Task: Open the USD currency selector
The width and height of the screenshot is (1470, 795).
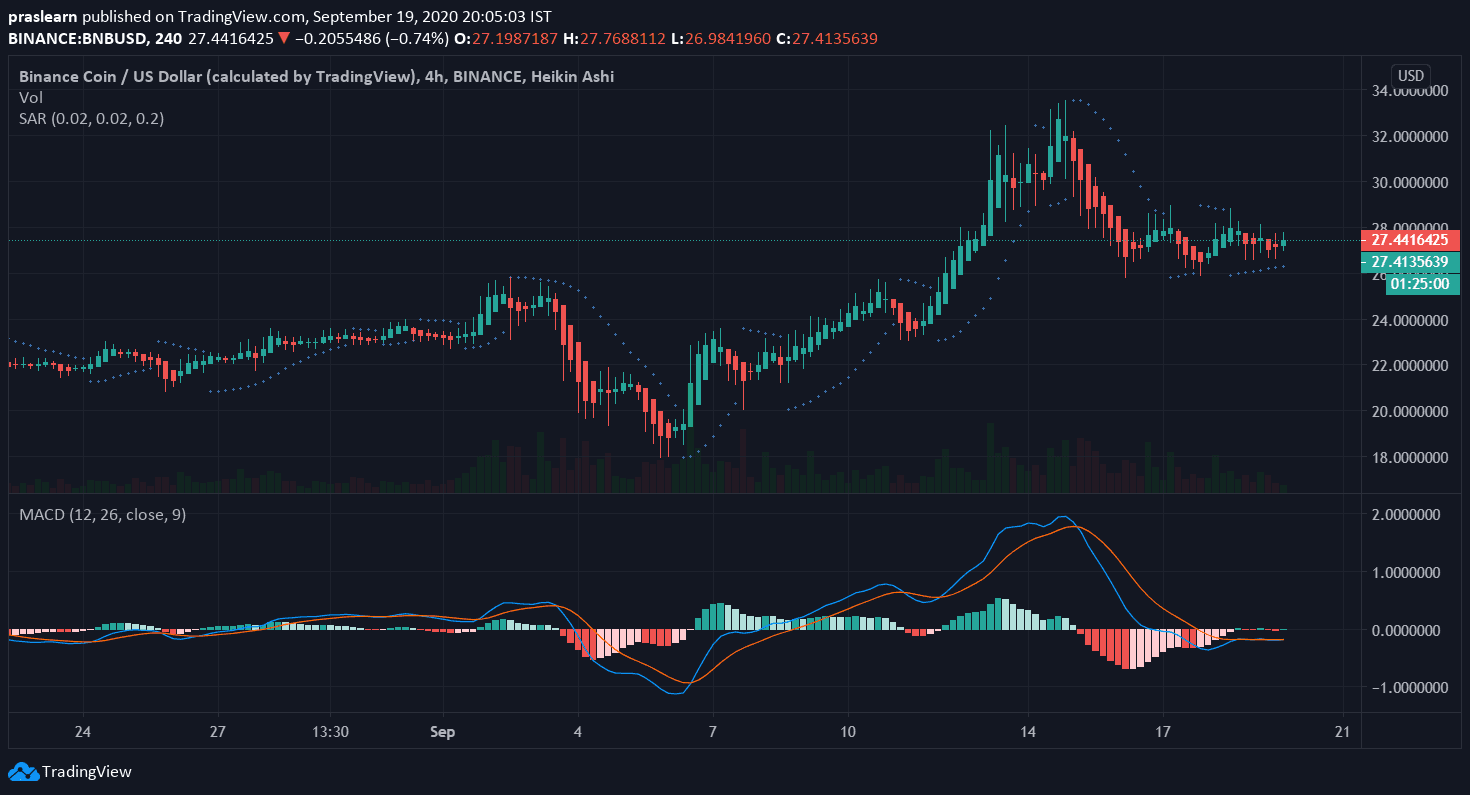Action: (1411, 76)
